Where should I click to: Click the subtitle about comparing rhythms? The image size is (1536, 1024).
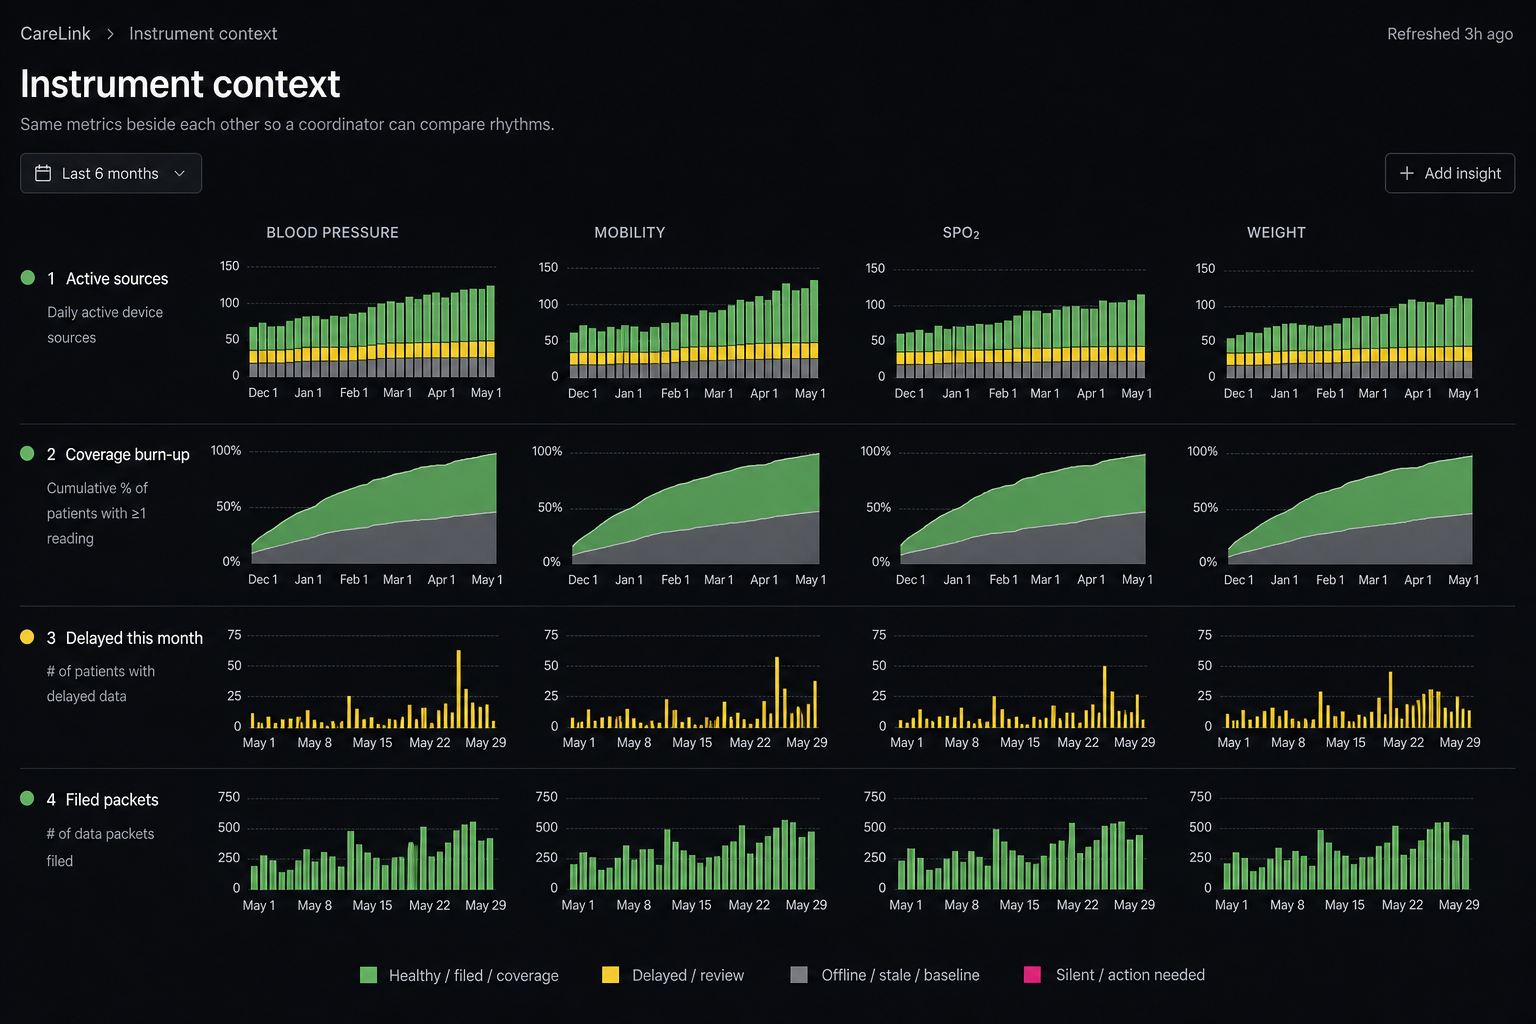click(x=287, y=124)
